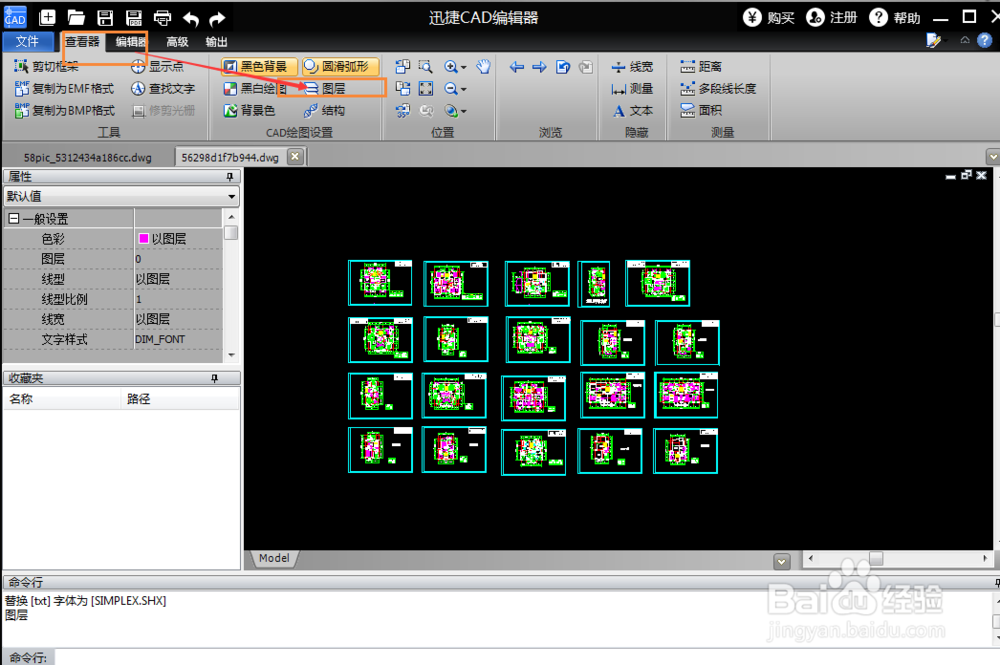
Task: Click the Redo arrow icon
Action: pyautogui.click(x=217, y=18)
